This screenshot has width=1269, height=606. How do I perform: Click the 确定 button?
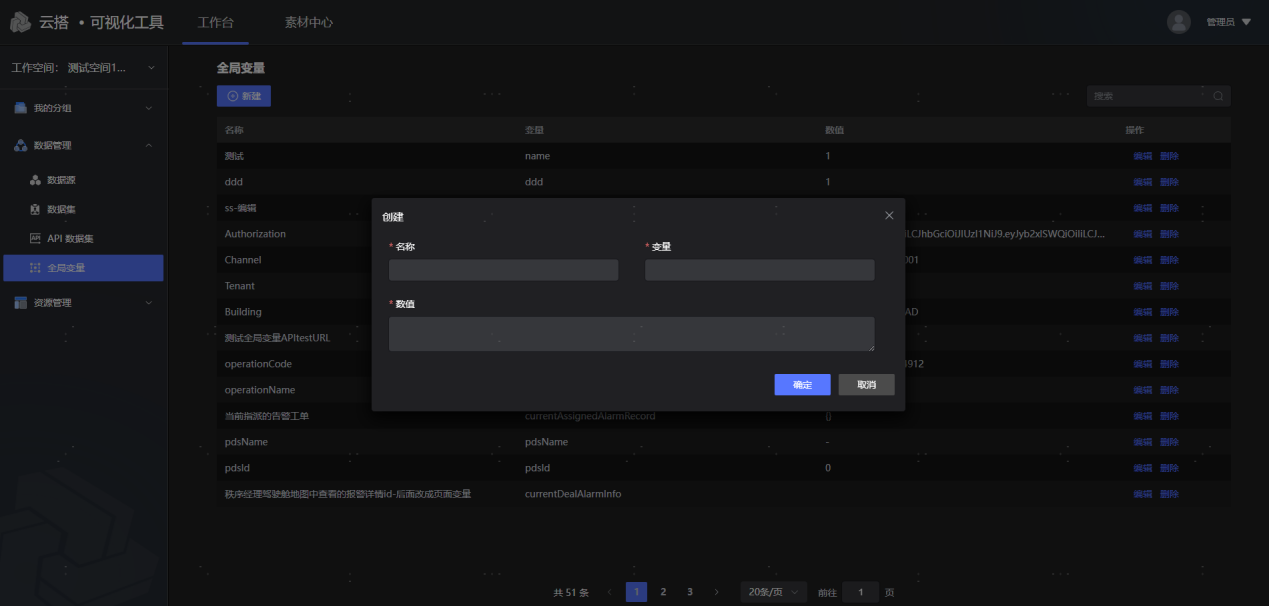tap(802, 385)
